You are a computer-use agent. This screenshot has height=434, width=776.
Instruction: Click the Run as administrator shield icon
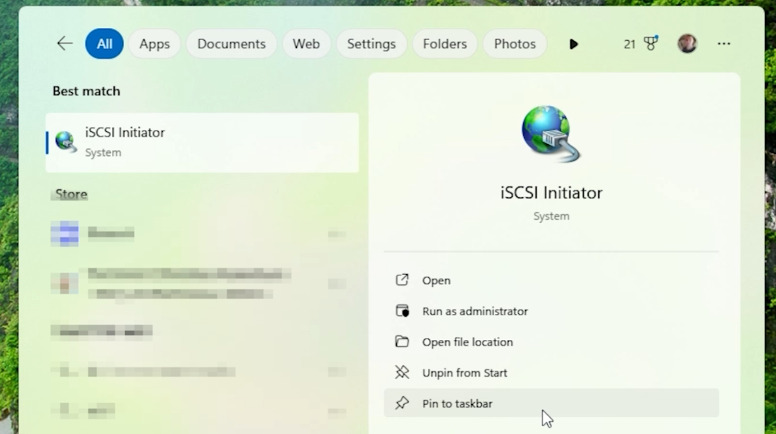click(x=402, y=311)
